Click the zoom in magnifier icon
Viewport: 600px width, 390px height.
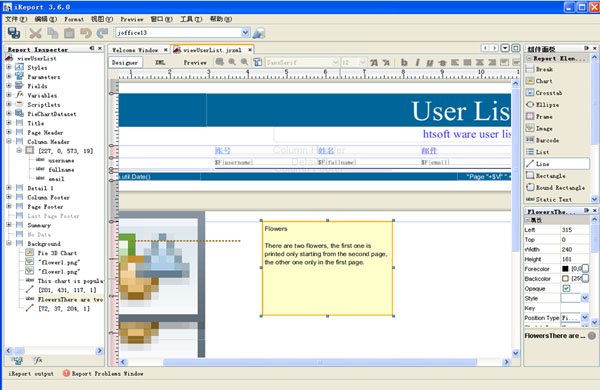click(x=232, y=62)
